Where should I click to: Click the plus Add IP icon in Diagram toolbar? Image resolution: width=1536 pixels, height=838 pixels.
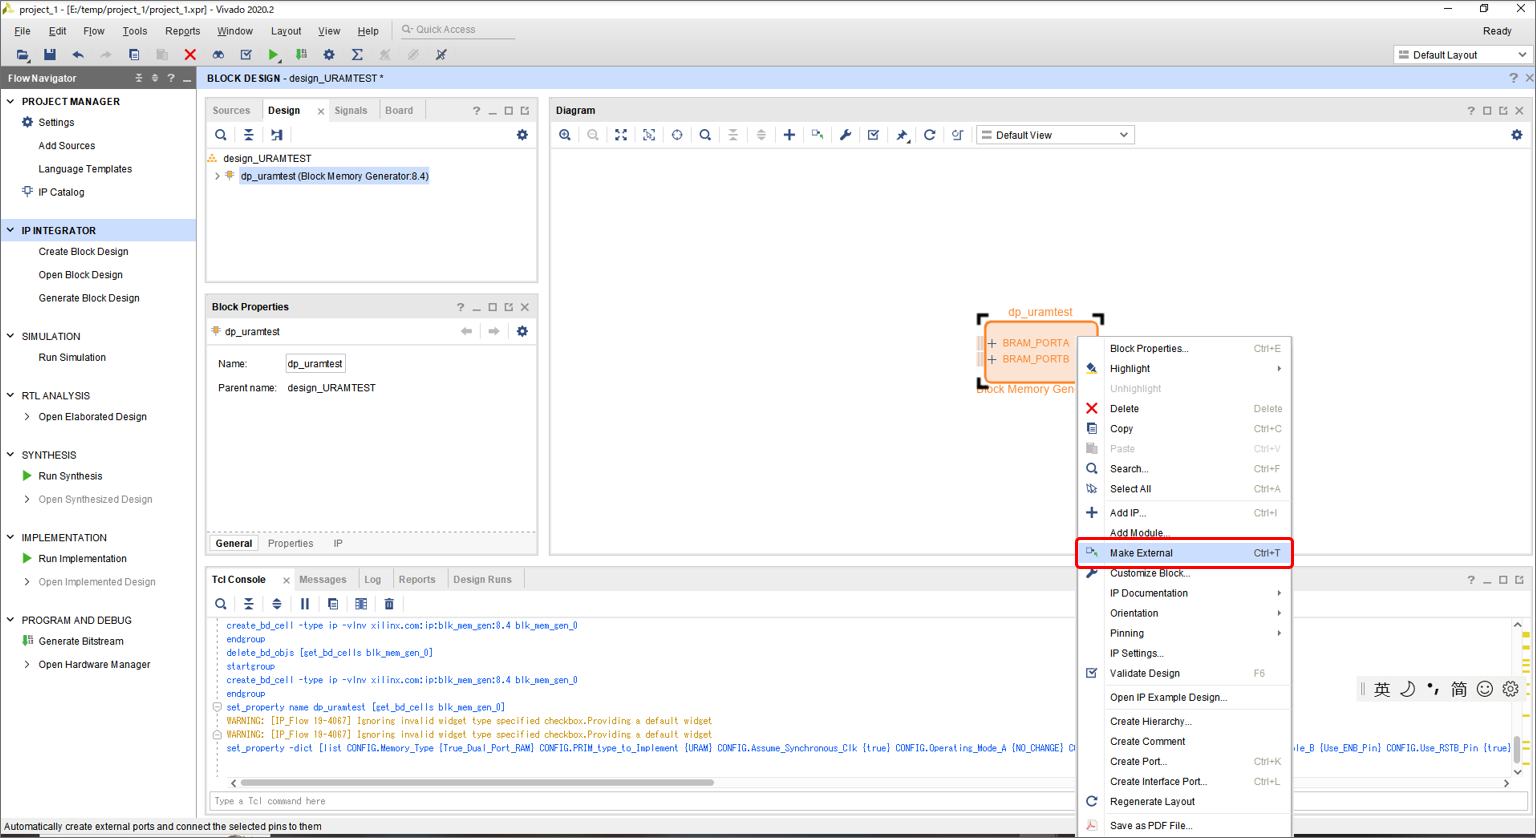tap(789, 135)
